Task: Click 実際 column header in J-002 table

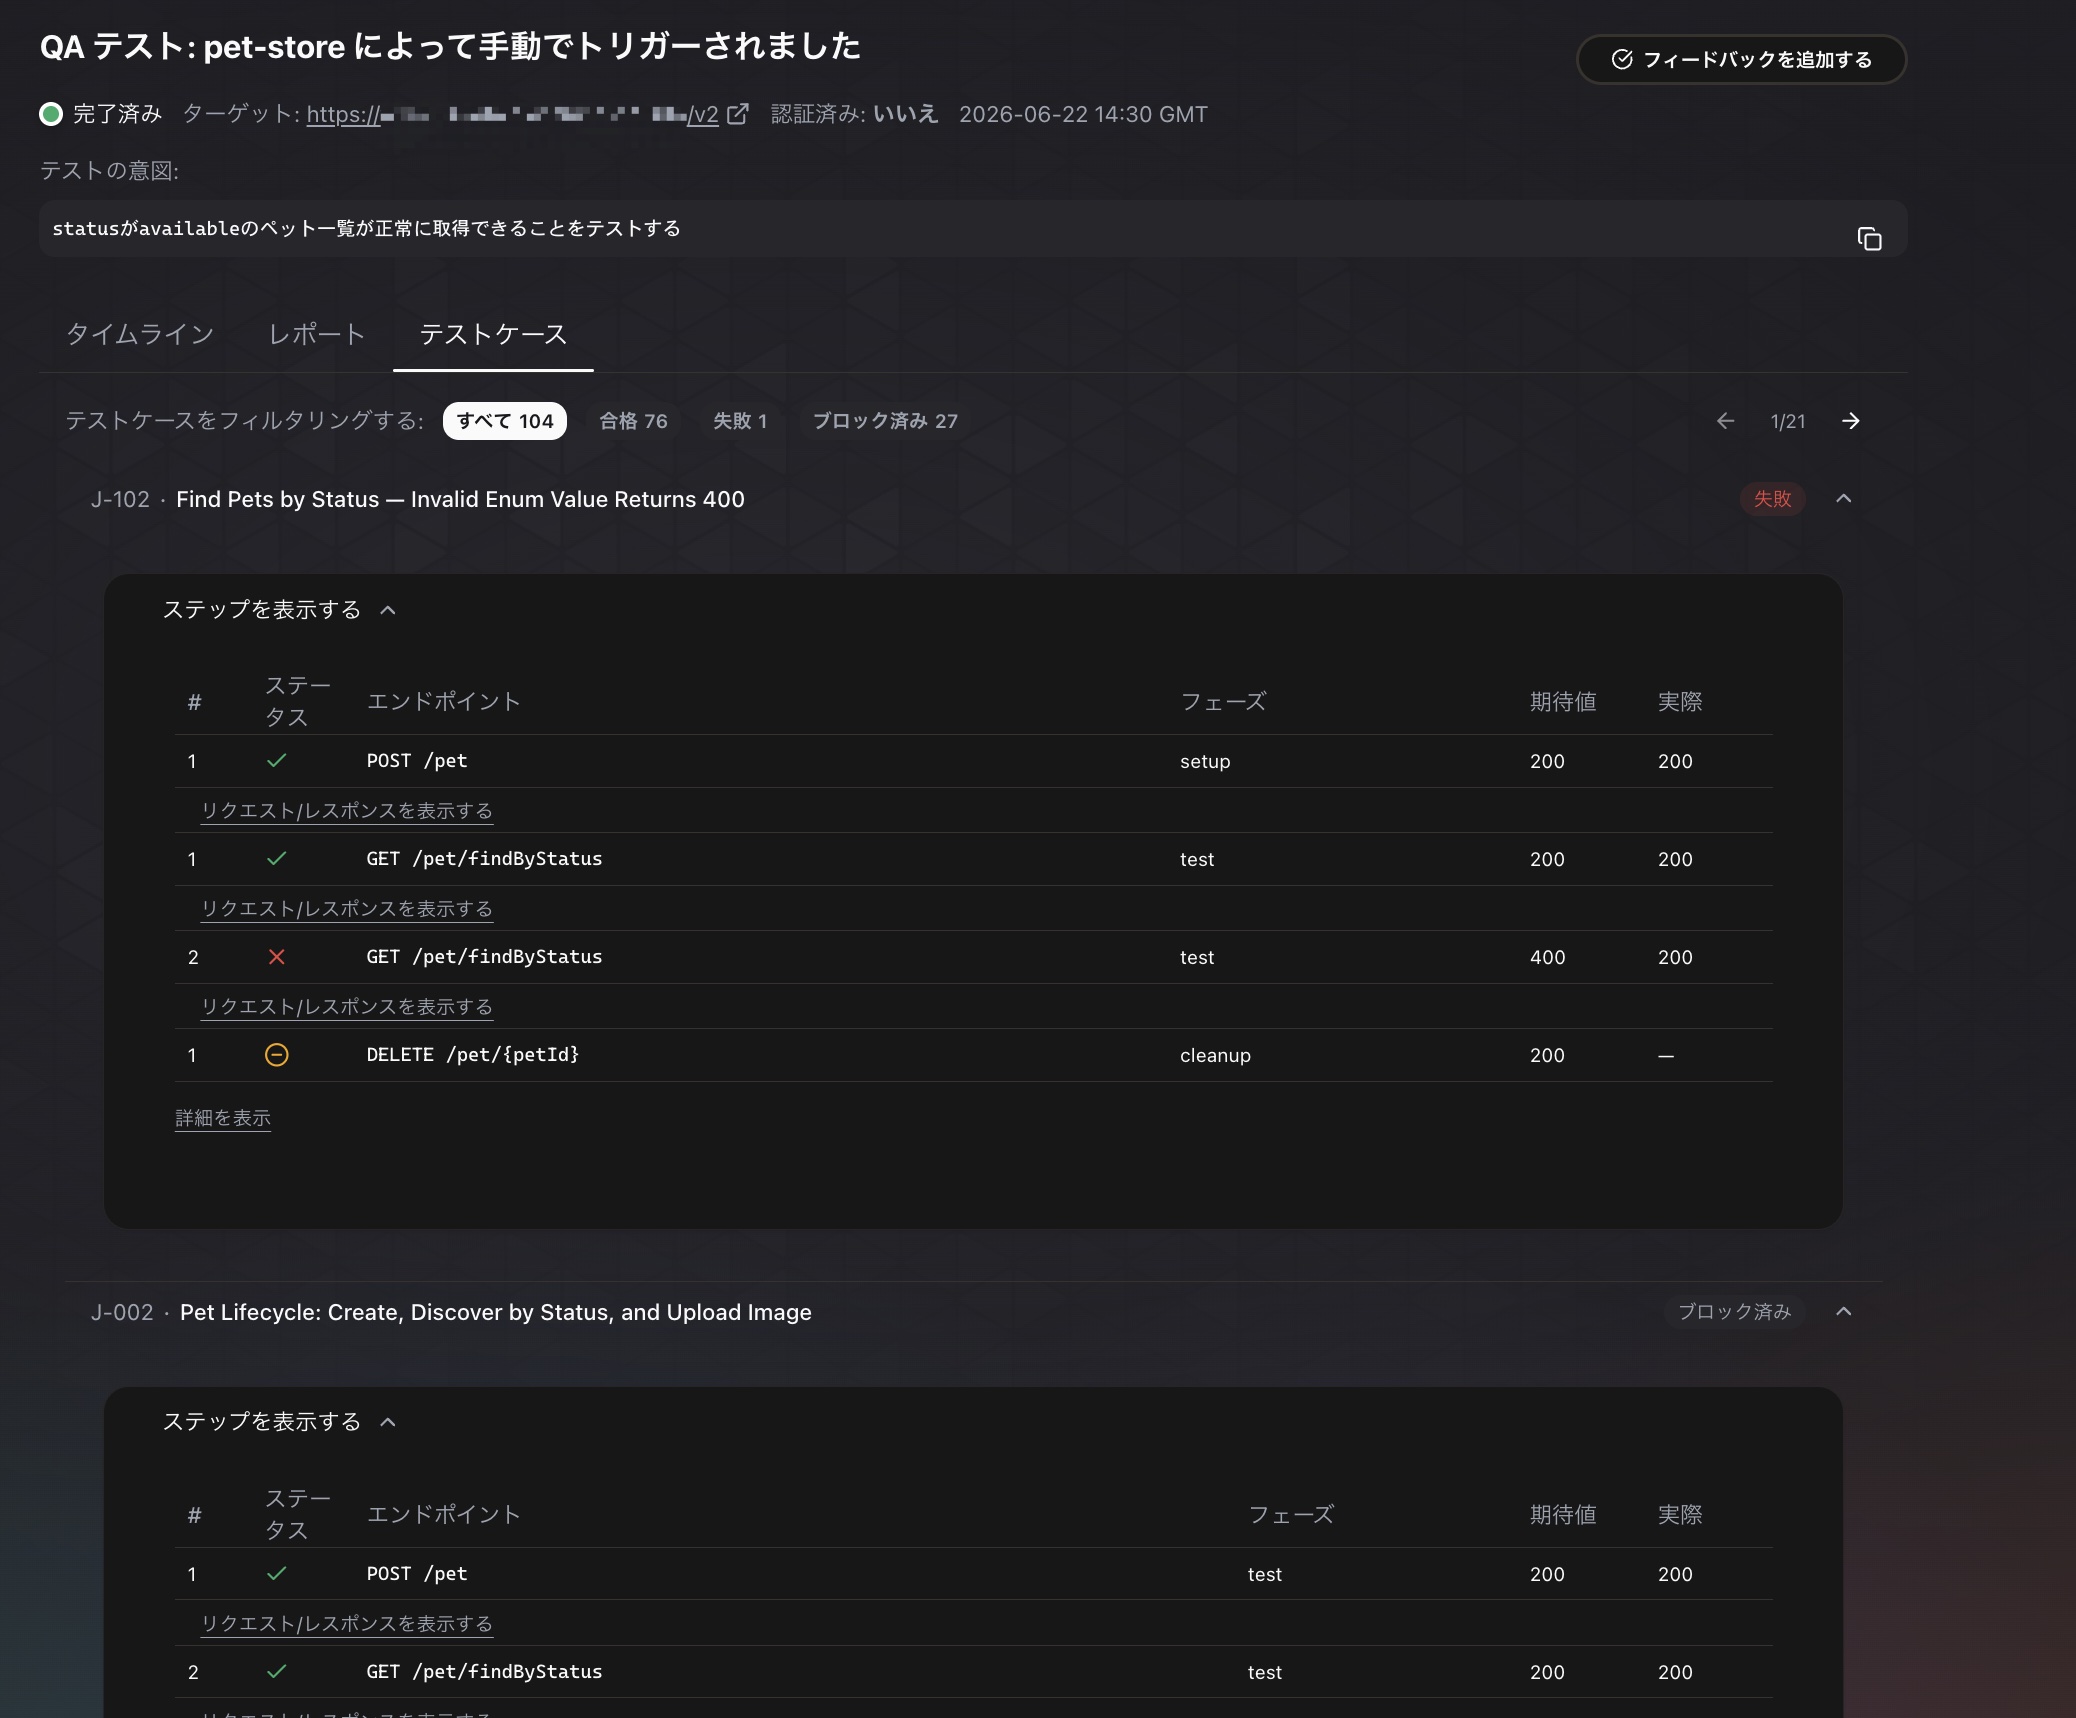Action: click(1680, 1515)
